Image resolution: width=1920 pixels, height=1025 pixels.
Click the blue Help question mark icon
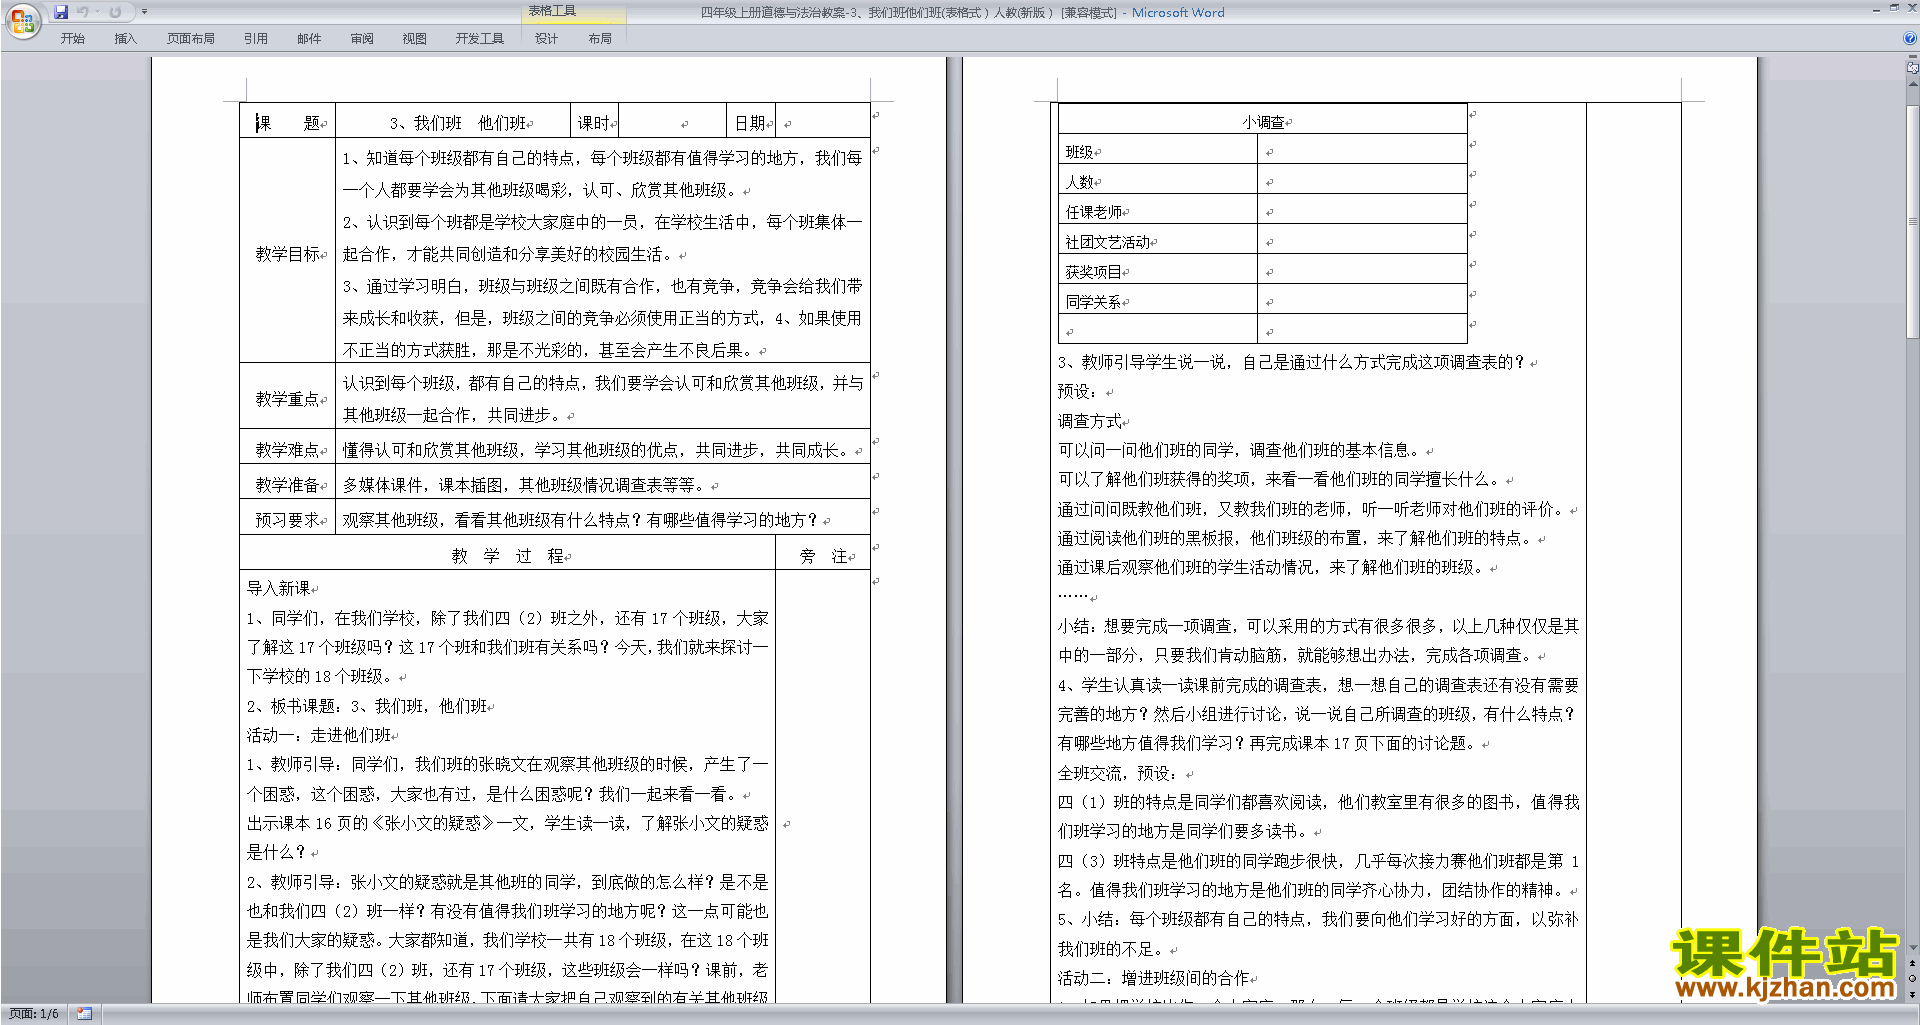[1910, 38]
